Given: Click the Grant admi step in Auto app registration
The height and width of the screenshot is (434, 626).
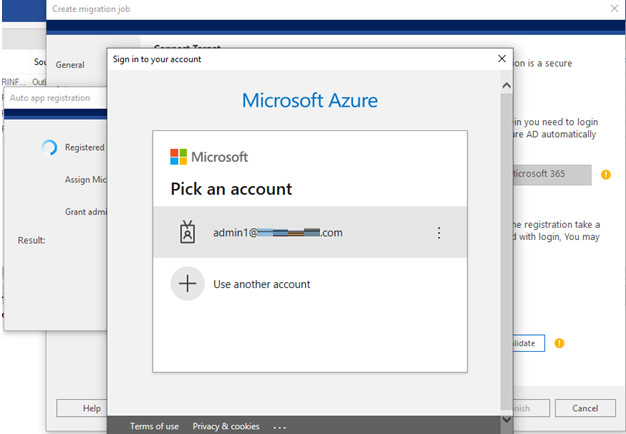Looking at the screenshot, I should 85,212.
